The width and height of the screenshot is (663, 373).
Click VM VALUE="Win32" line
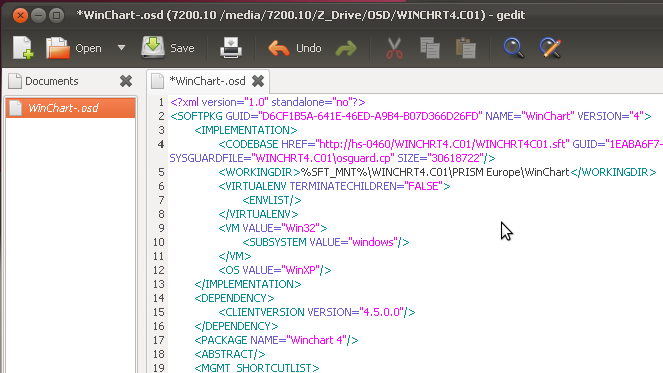pyautogui.click(x=273, y=228)
